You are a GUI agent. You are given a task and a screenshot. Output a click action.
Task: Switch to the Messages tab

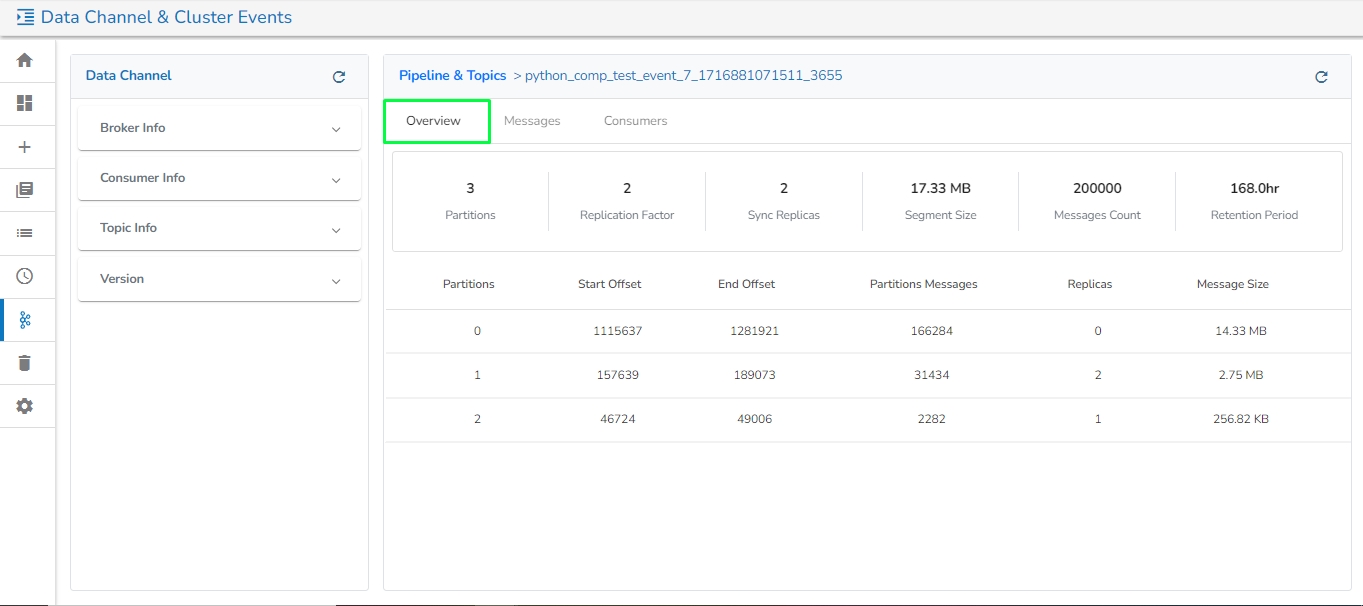532,121
